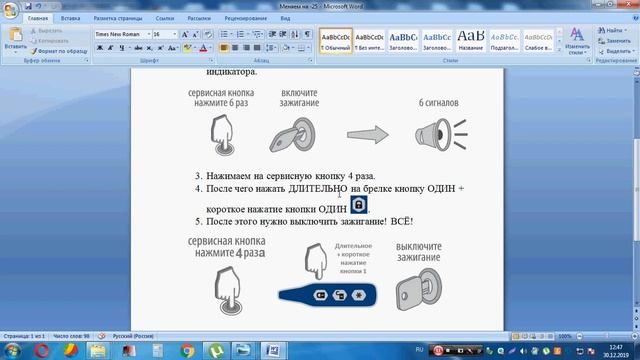Change language Русский (Россия) in status bar
This screenshot has height=360, width=640.
pyautogui.click(x=133, y=336)
